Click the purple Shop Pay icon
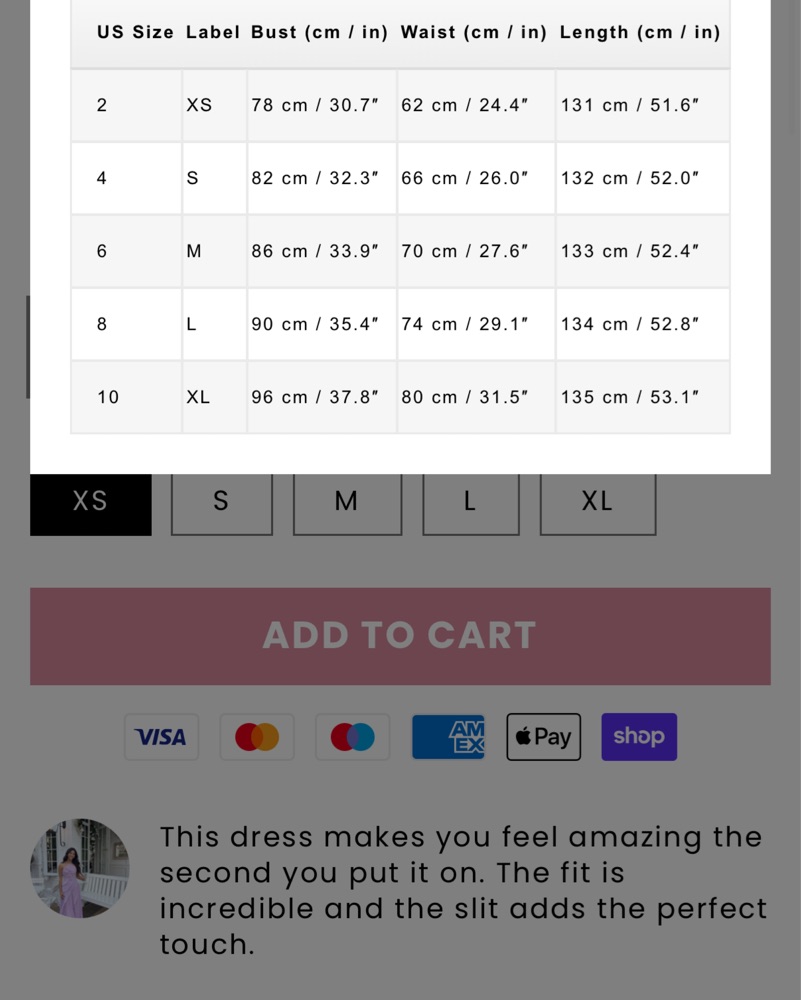The width and height of the screenshot is (801, 1000). tap(639, 737)
